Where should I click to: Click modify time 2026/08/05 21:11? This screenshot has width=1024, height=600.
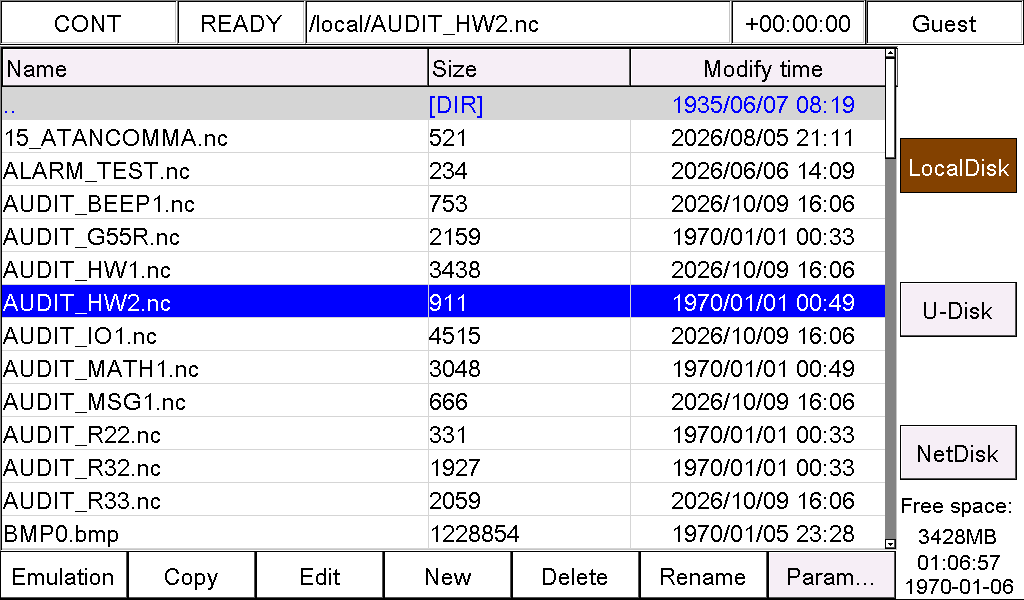coord(763,138)
